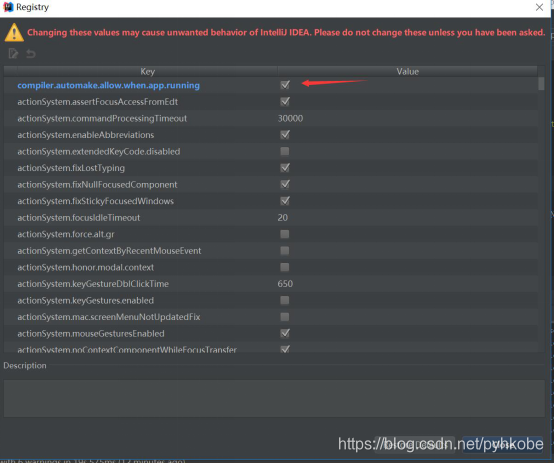The image size is (554, 463).
Task: Click the focusIdleTimeout value 20
Action: 283,218
